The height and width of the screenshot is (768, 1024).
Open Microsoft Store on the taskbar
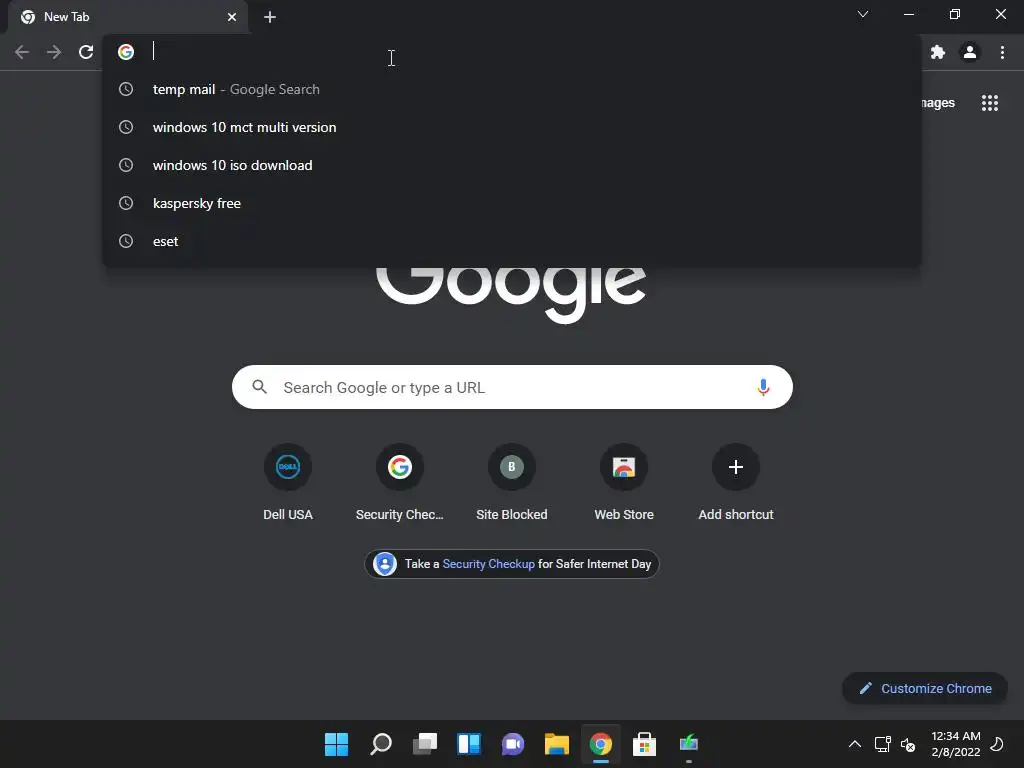tap(645, 744)
